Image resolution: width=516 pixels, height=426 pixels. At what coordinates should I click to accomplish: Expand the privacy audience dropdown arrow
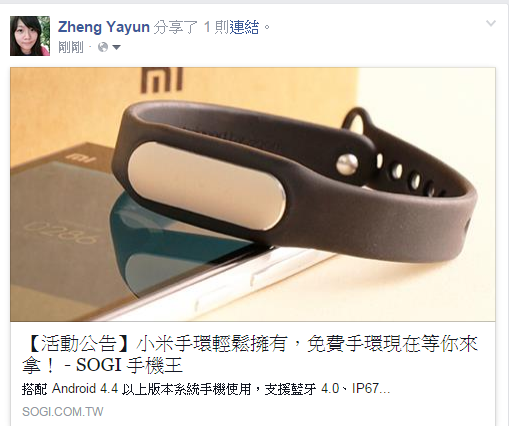tap(116, 47)
